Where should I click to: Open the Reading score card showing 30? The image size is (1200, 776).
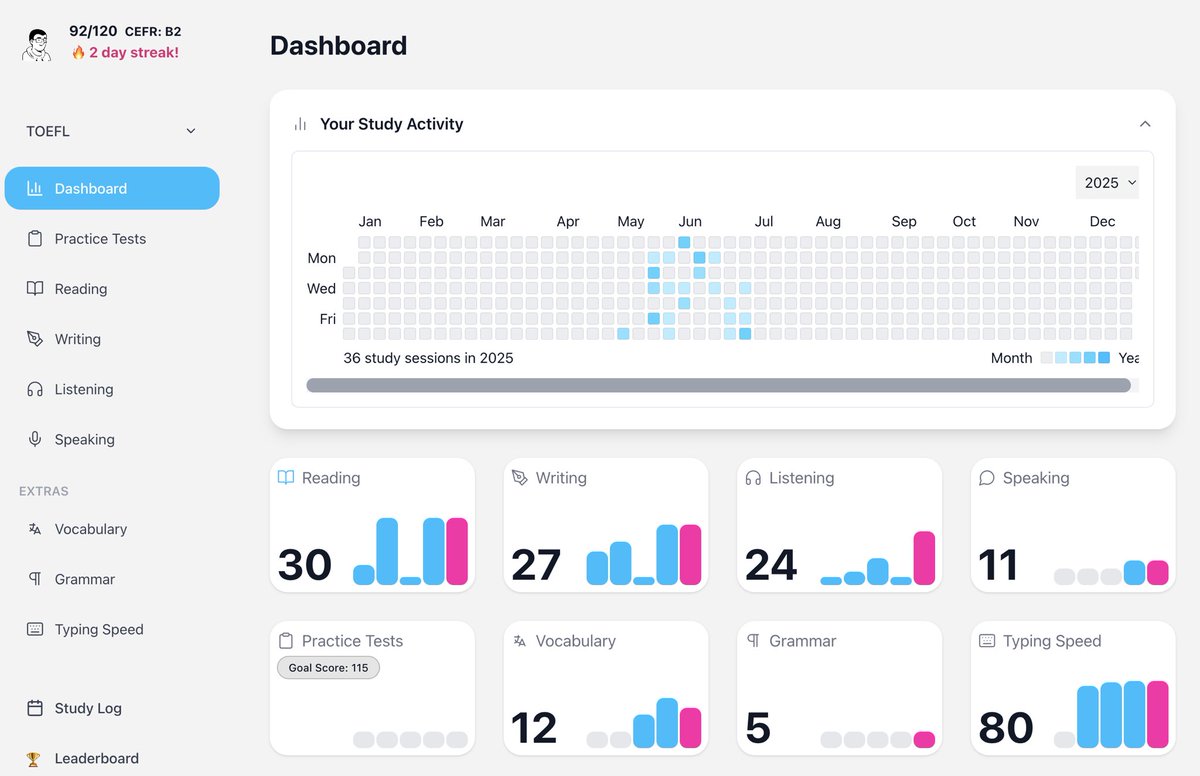coord(372,525)
